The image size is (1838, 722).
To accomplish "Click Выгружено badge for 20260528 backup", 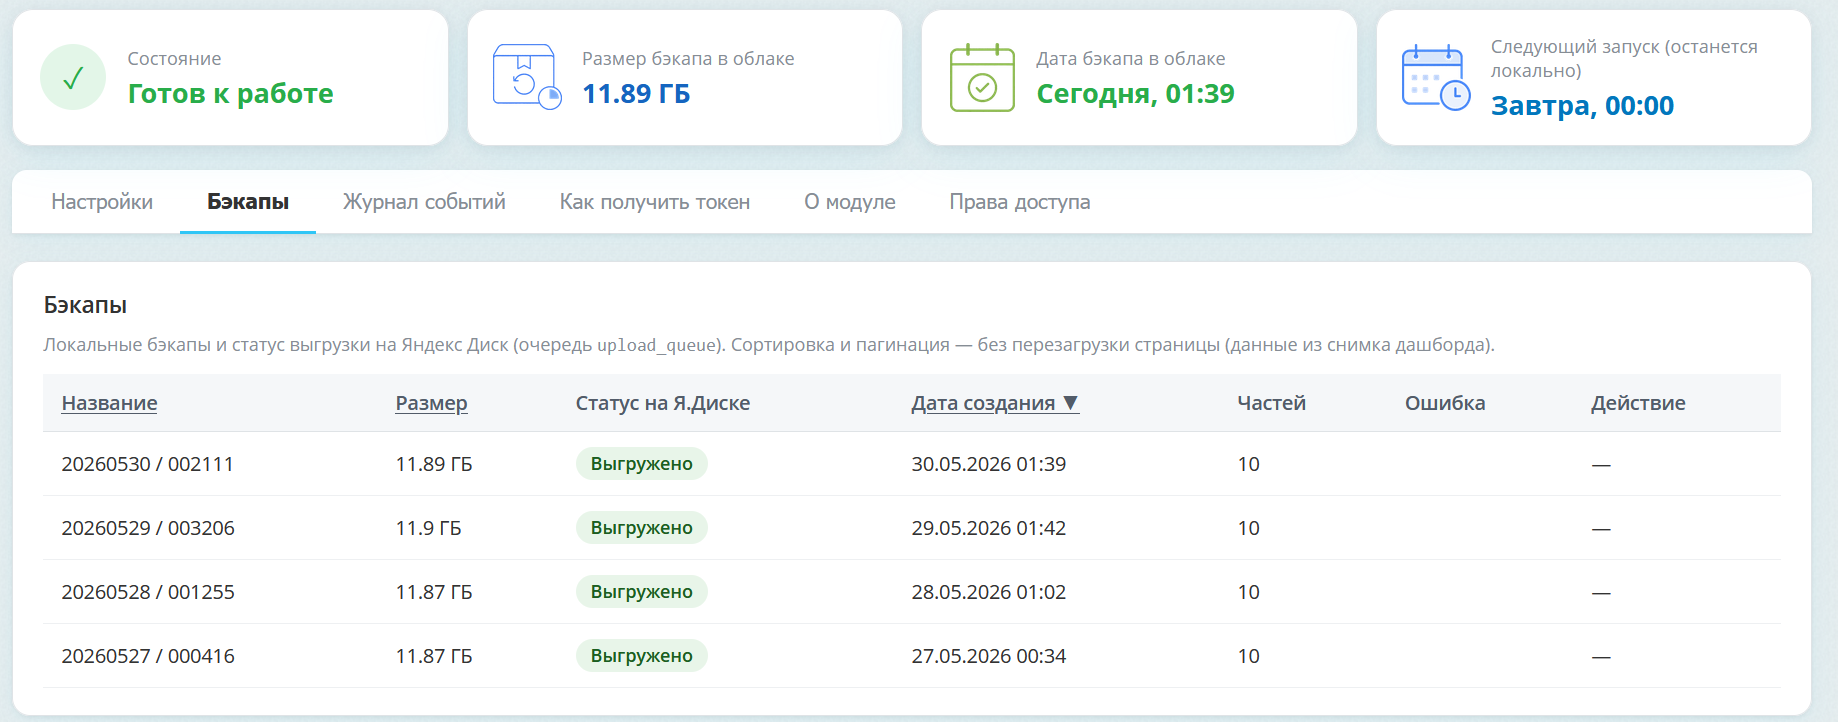I will pos(641,592).
